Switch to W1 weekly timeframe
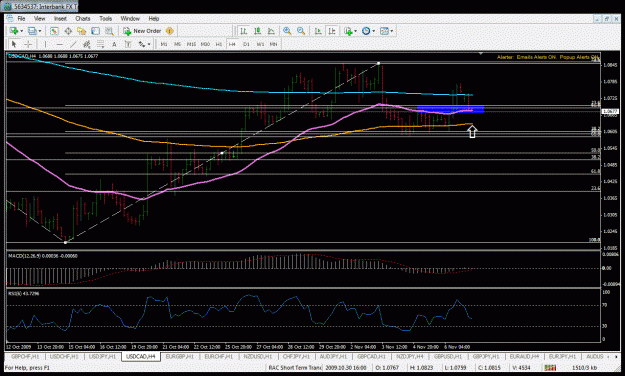 pyautogui.click(x=260, y=44)
